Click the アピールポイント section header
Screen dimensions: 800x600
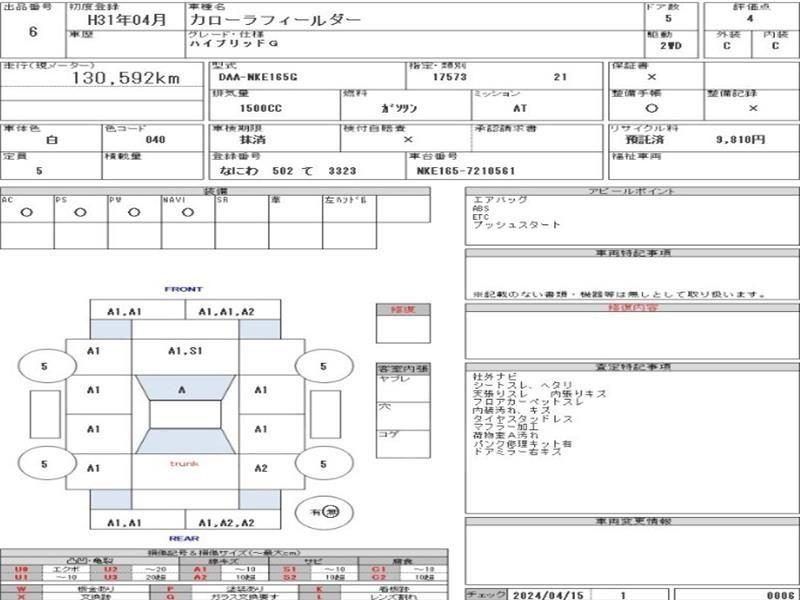click(x=632, y=191)
